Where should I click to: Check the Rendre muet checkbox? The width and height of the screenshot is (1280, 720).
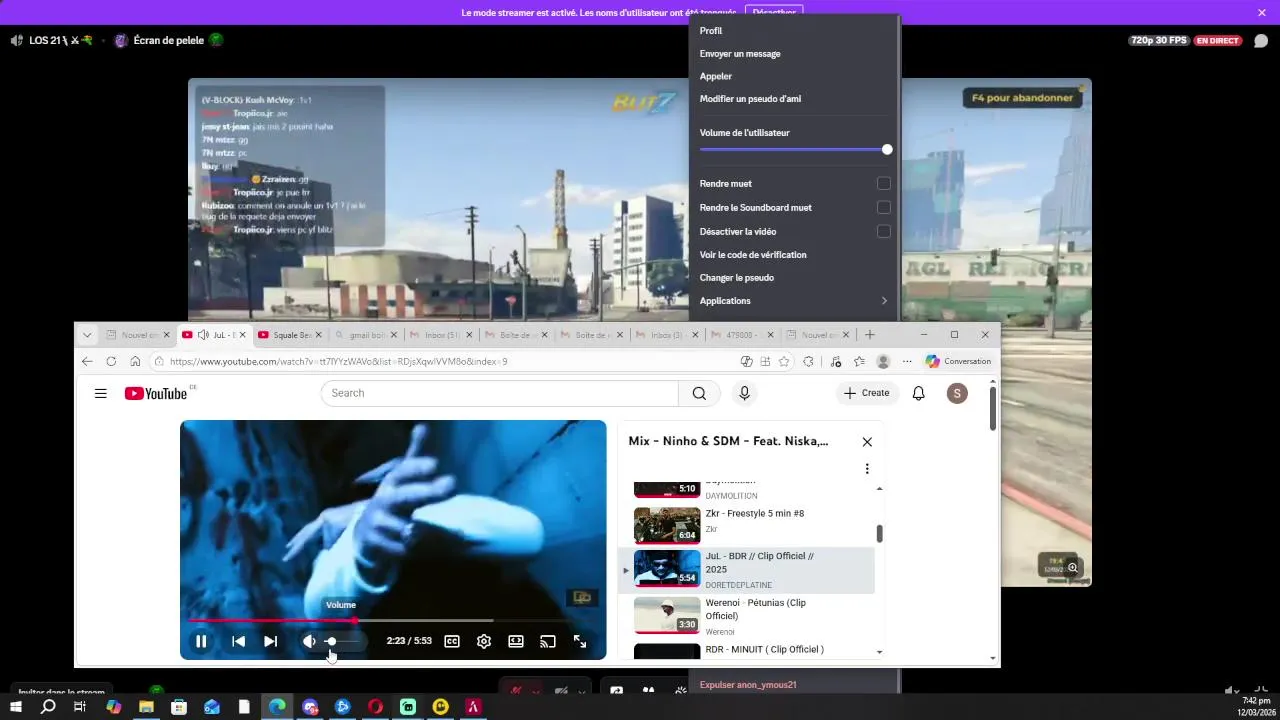click(x=884, y=184)
